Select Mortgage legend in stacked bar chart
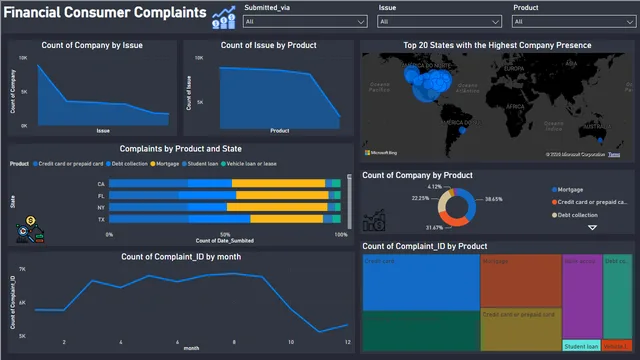This screenshot has height=360, width=640. coord(164,164)
